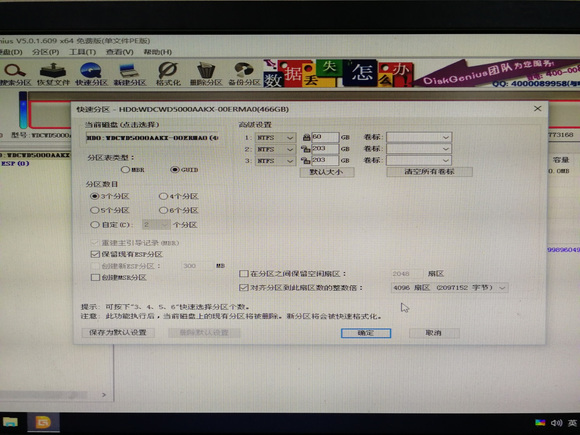This screenshot has height=435, width=580.
Task: Close the Quick Partition dialog
Action: point(537,108)
